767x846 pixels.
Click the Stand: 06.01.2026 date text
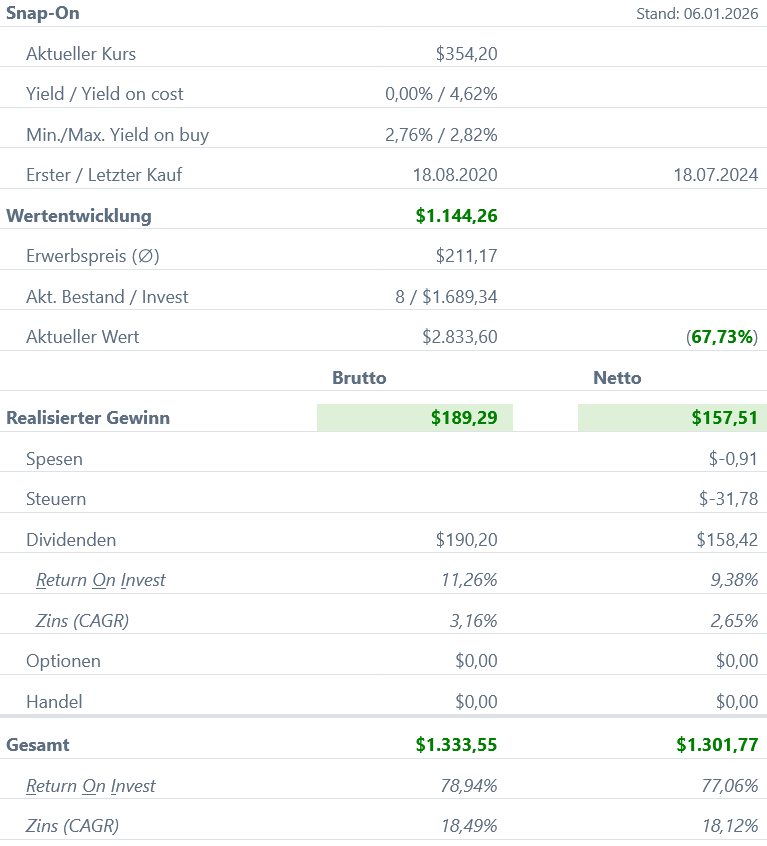[697, 14]
